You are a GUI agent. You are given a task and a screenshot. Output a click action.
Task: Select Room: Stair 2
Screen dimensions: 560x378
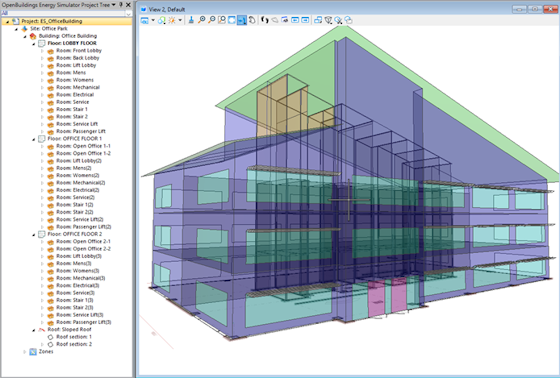click(72, 116)
